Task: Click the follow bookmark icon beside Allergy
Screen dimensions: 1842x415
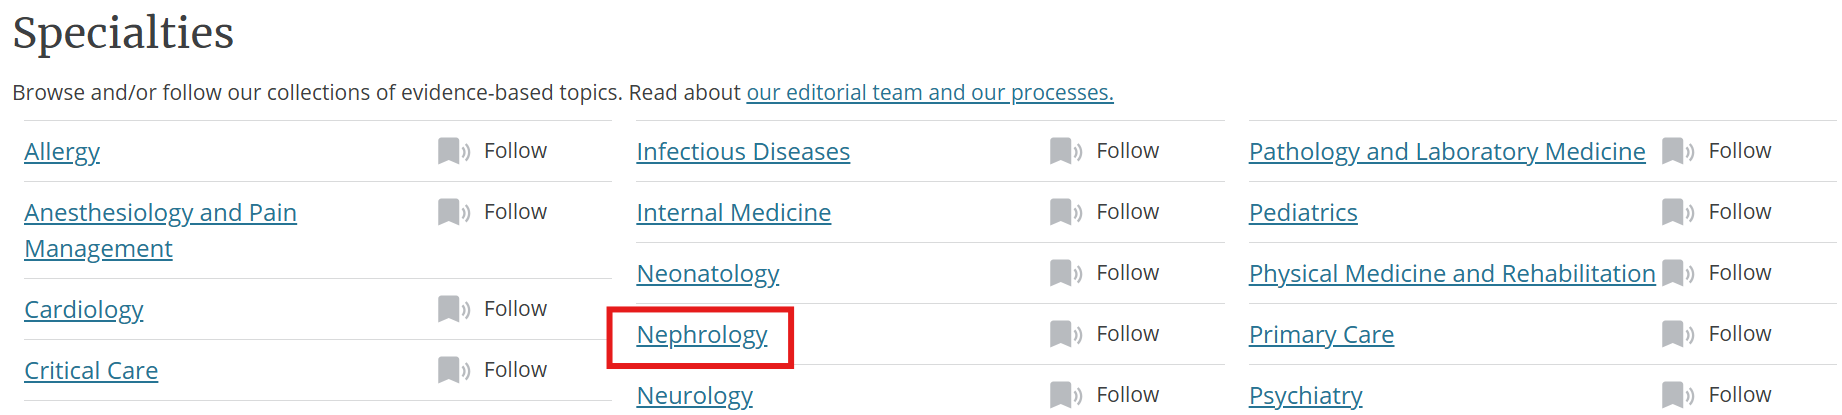Action: click(453, 151)
